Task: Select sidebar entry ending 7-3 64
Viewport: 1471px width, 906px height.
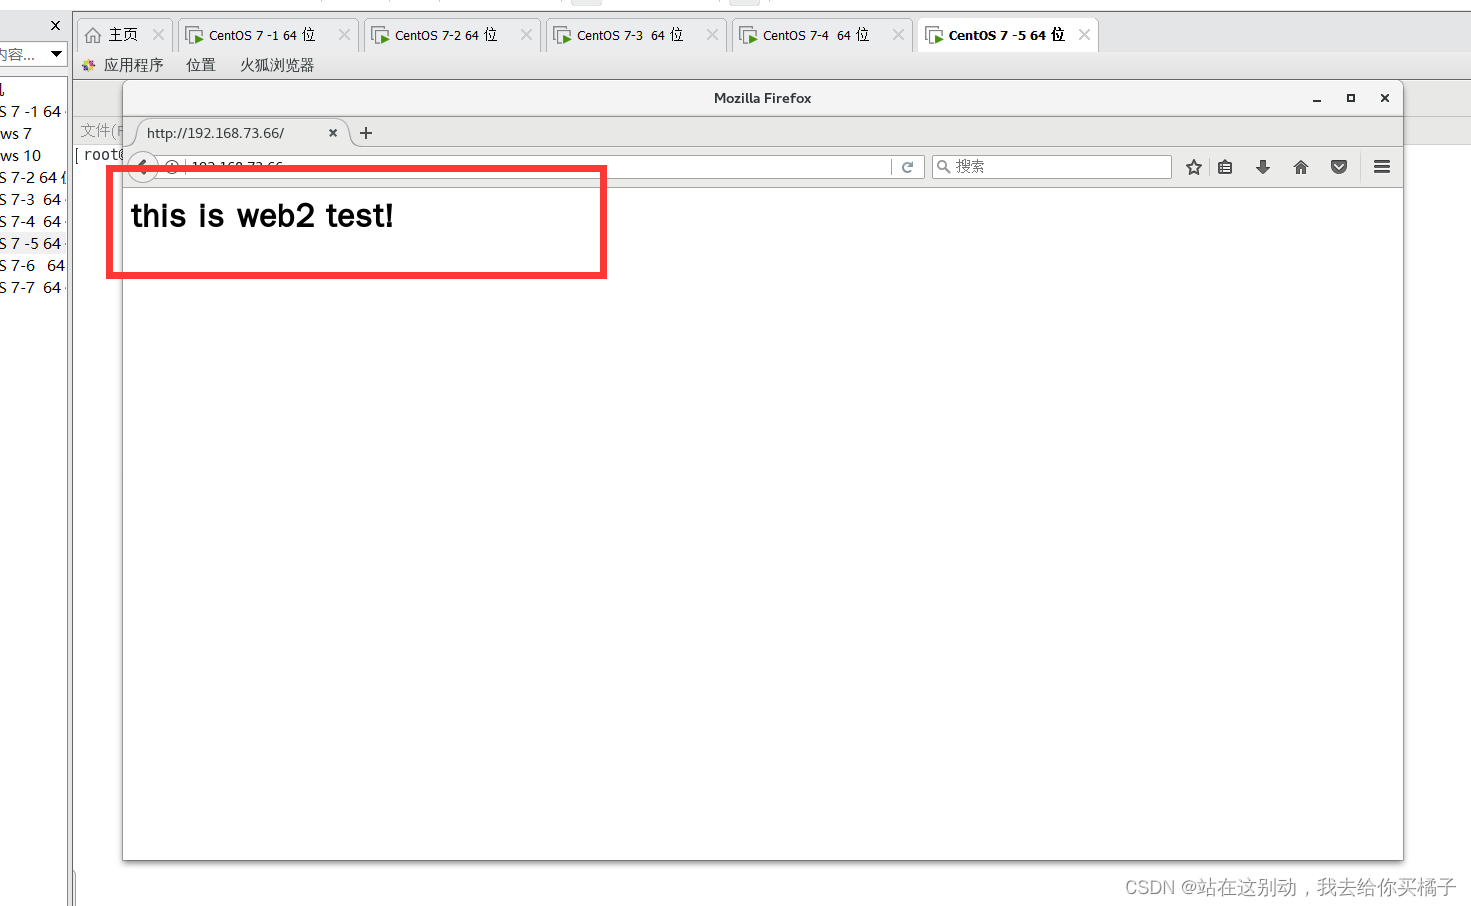Action: tap(31, 199)
